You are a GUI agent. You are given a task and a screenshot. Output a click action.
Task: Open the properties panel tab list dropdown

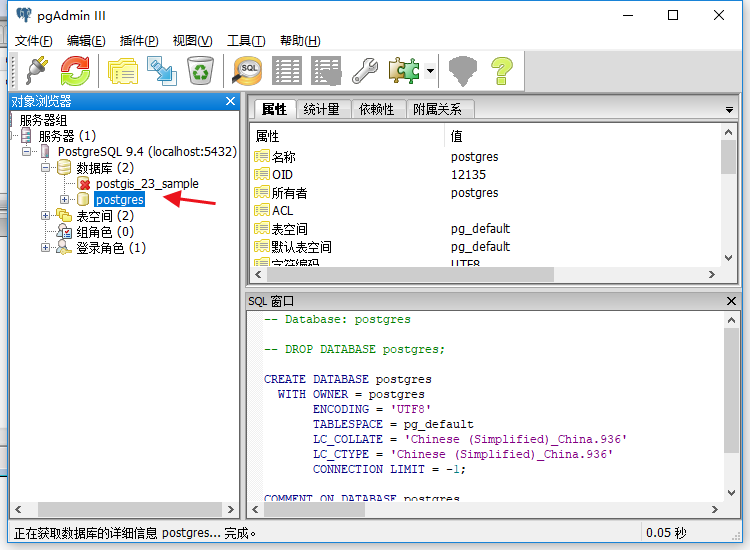tap(729, 110)
